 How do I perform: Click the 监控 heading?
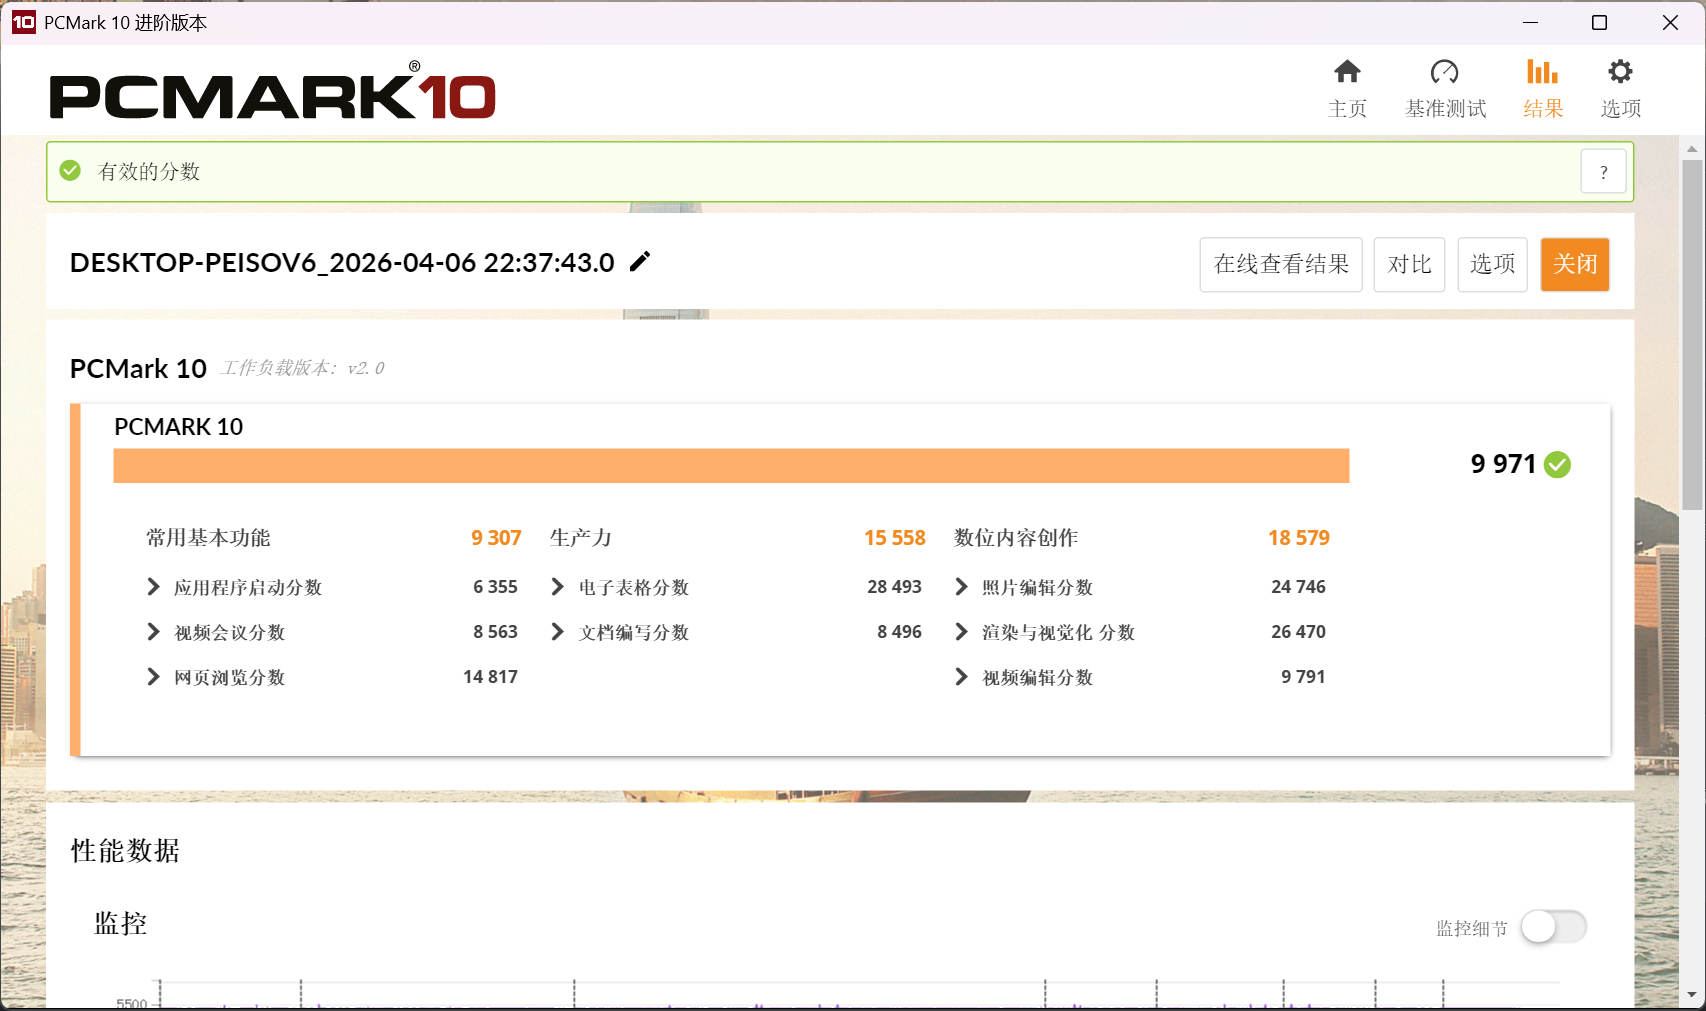coord(121,923)
